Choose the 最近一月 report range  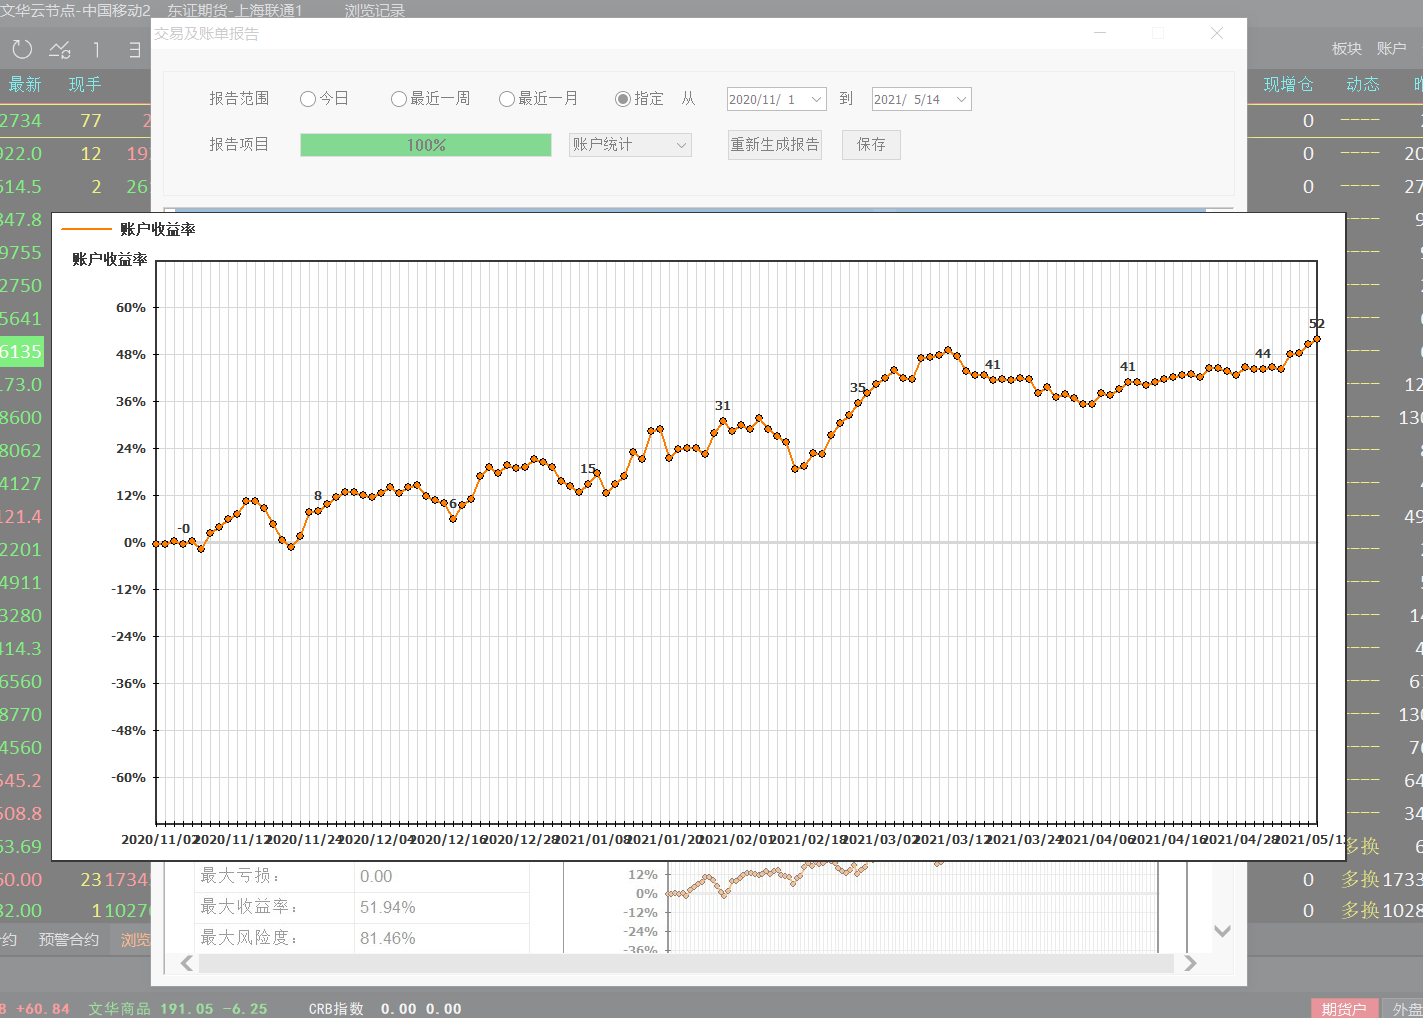[507, 99]
